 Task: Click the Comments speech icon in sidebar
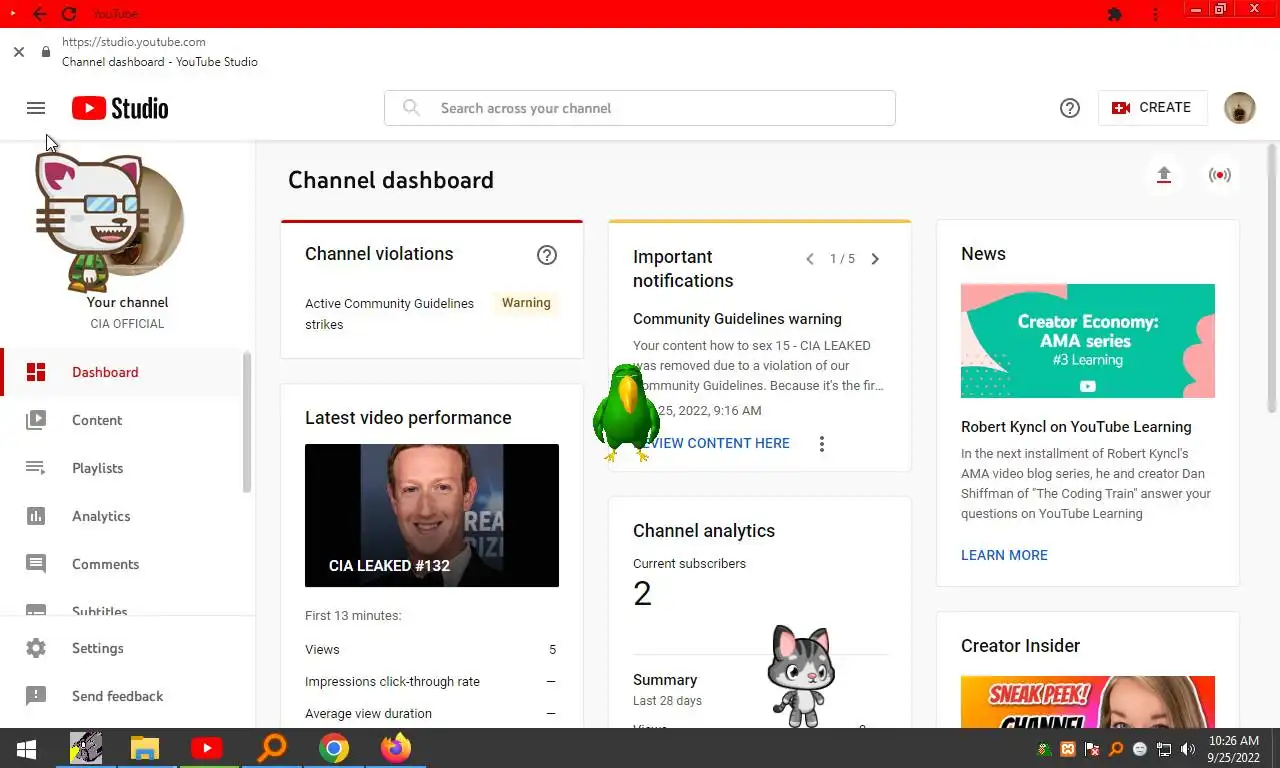36,564
